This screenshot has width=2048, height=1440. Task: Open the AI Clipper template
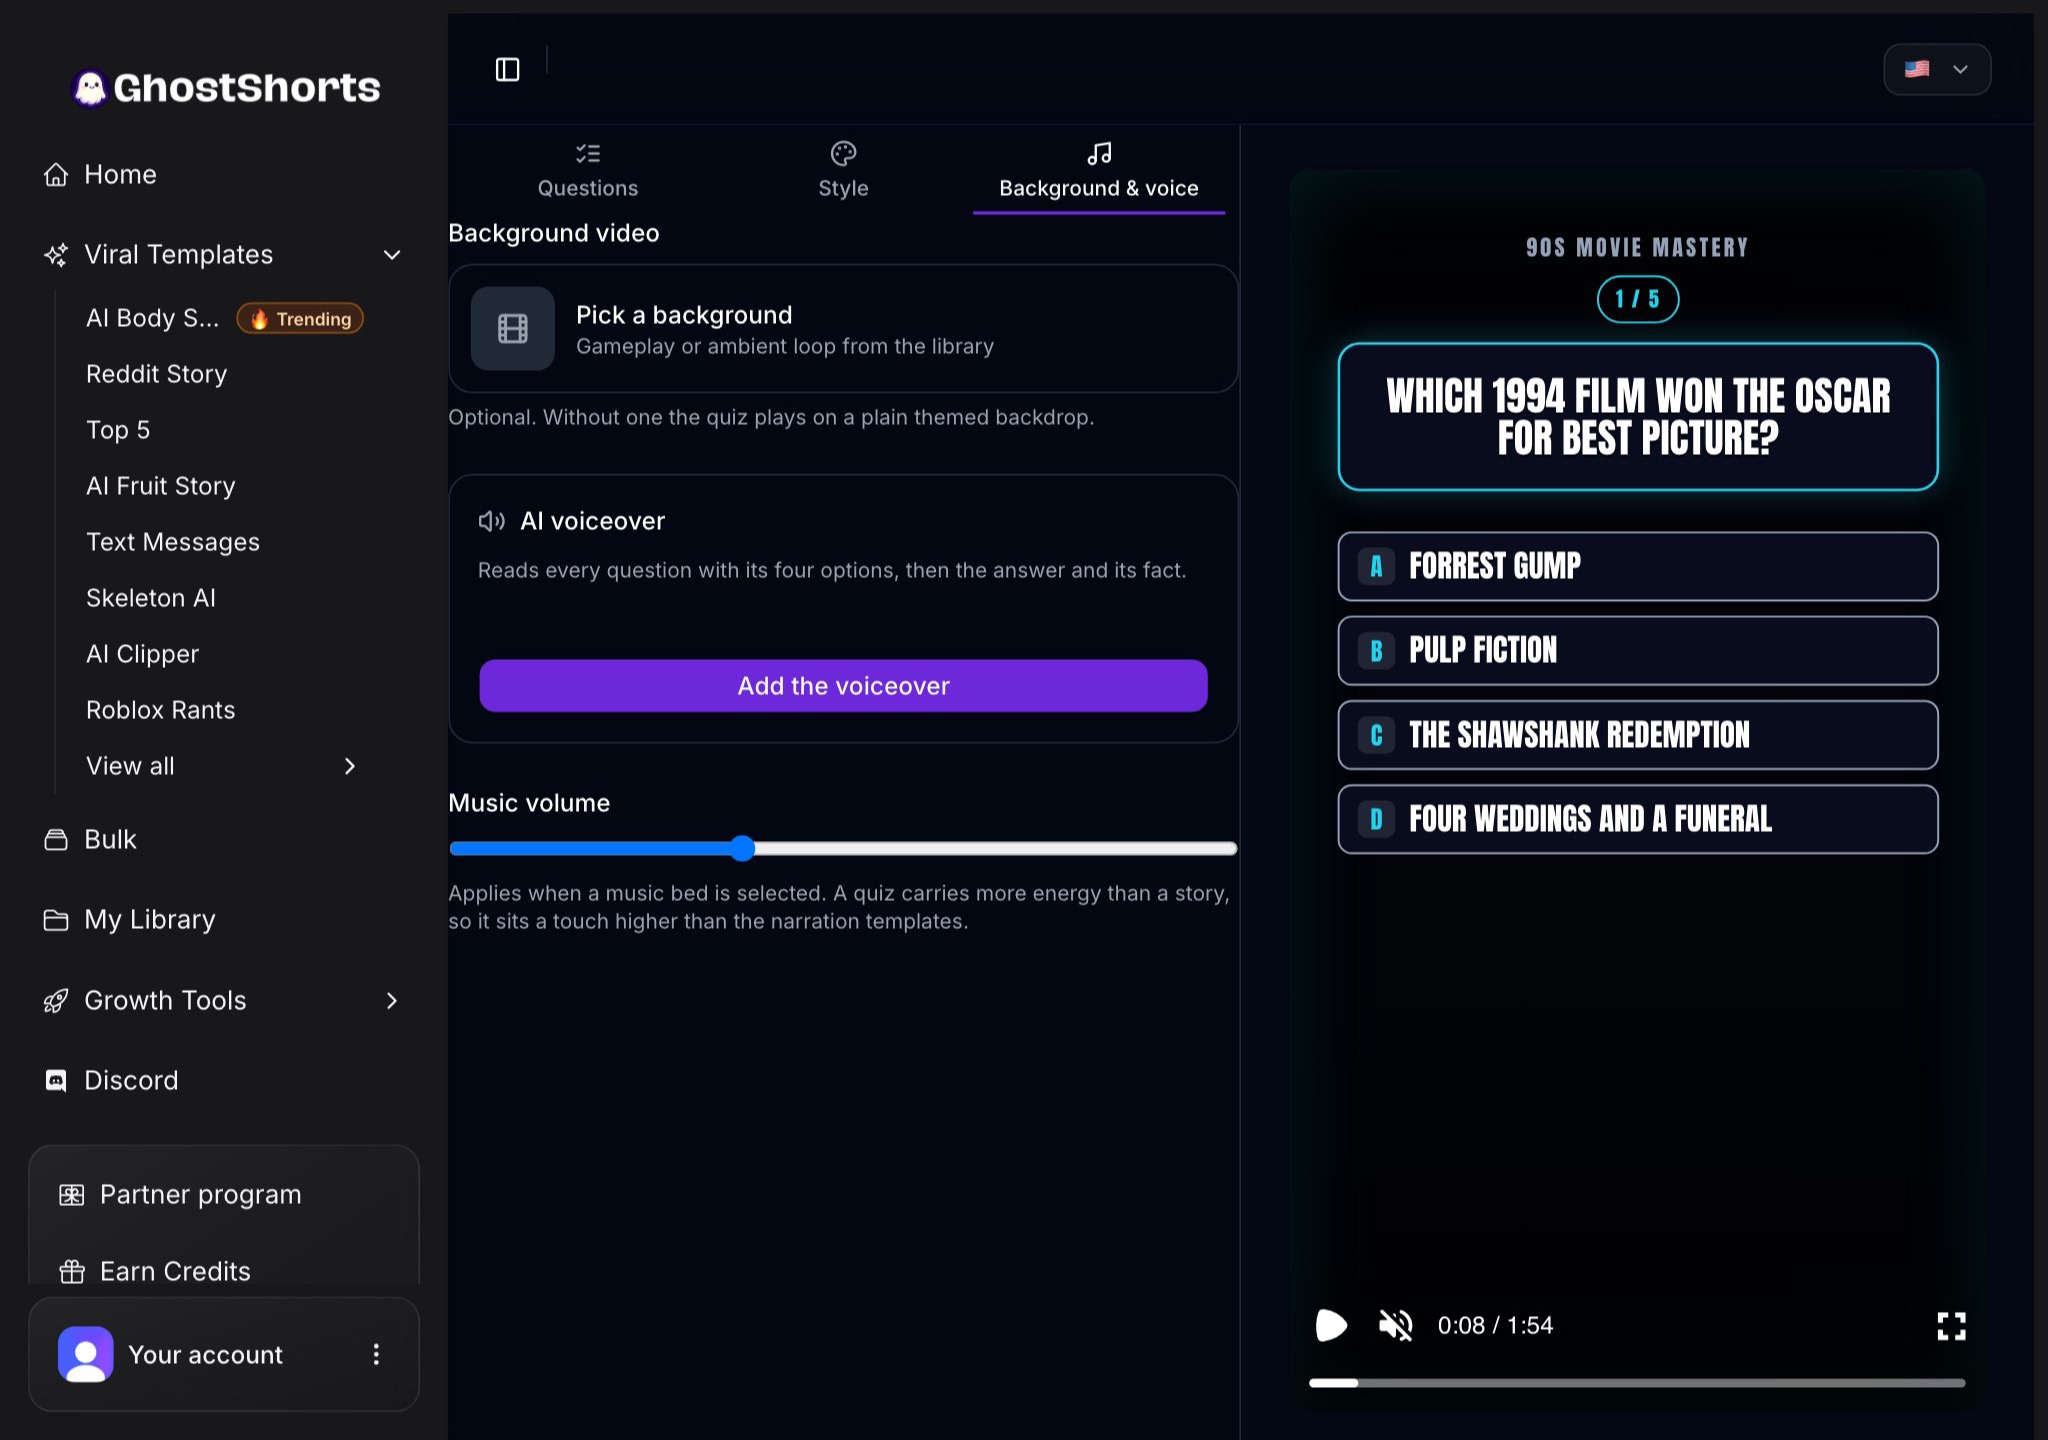(143, 654)
